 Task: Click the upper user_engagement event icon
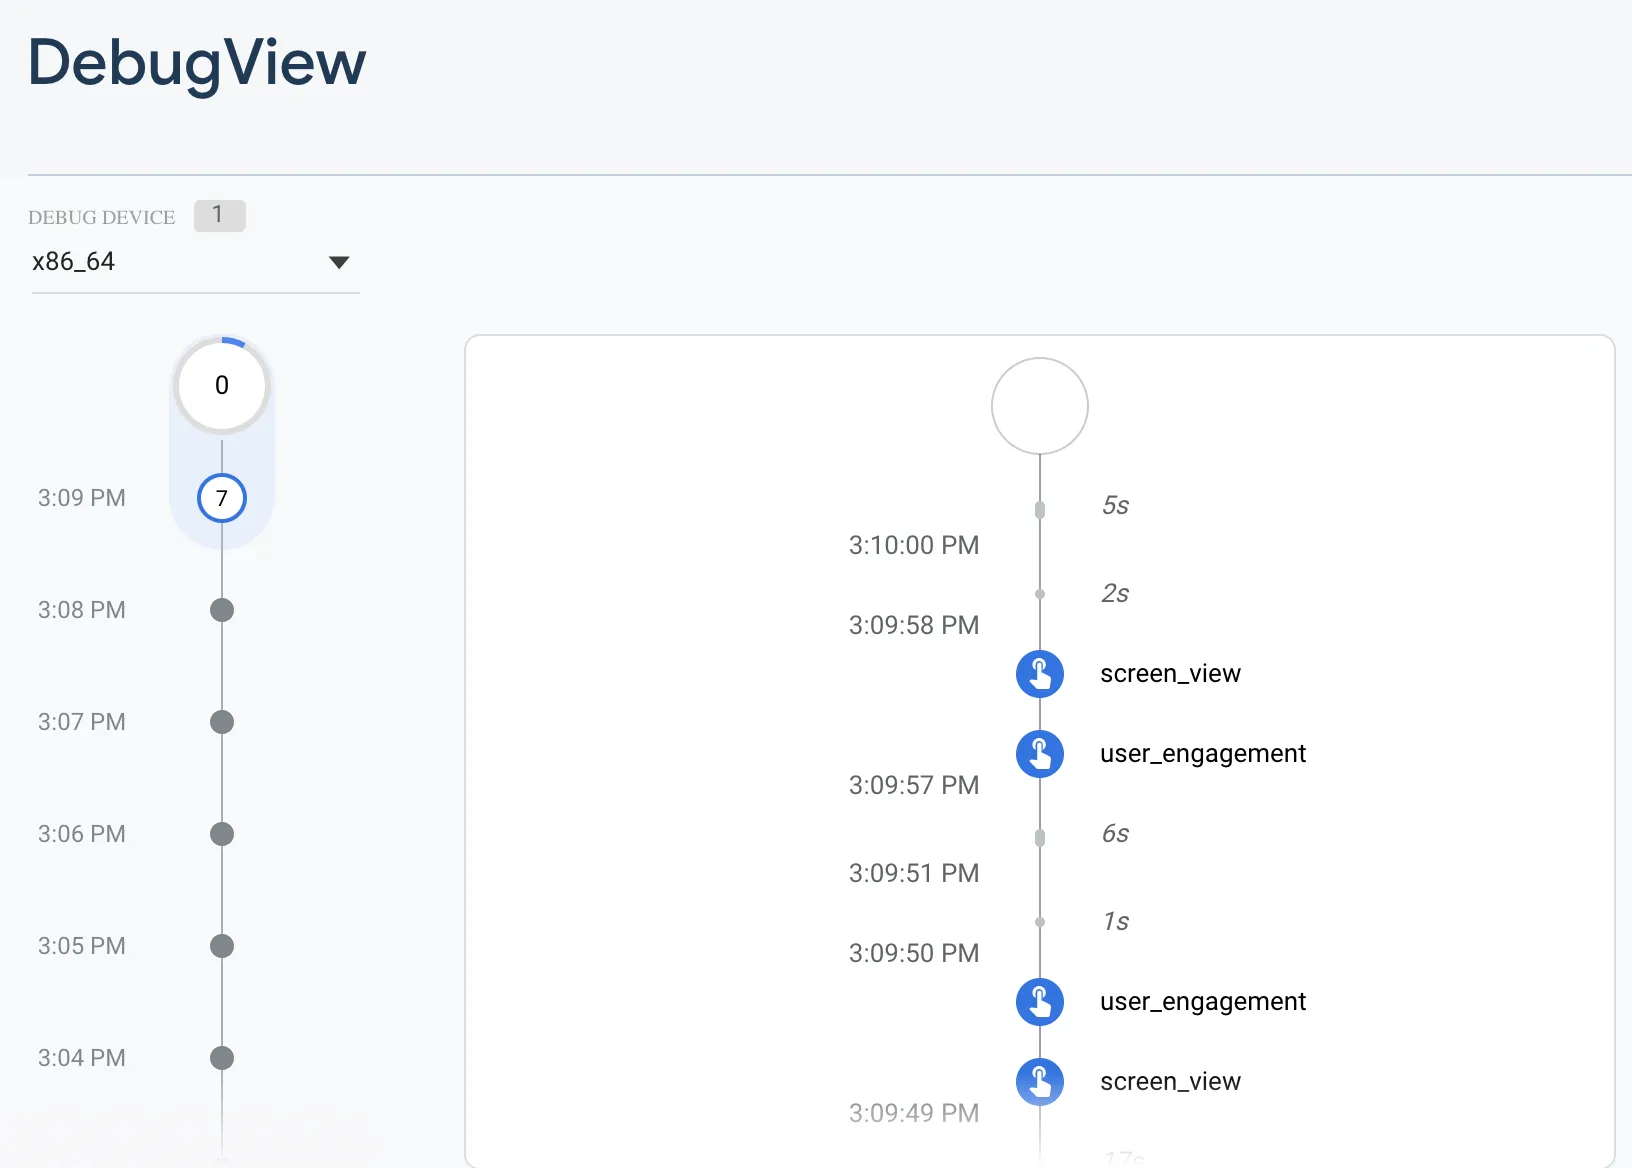(1040, 754)
